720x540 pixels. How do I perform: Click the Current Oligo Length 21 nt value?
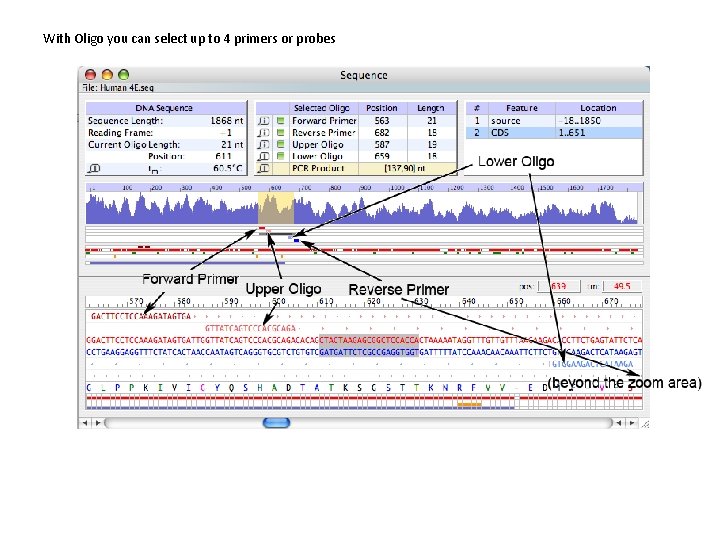(232, 145)
